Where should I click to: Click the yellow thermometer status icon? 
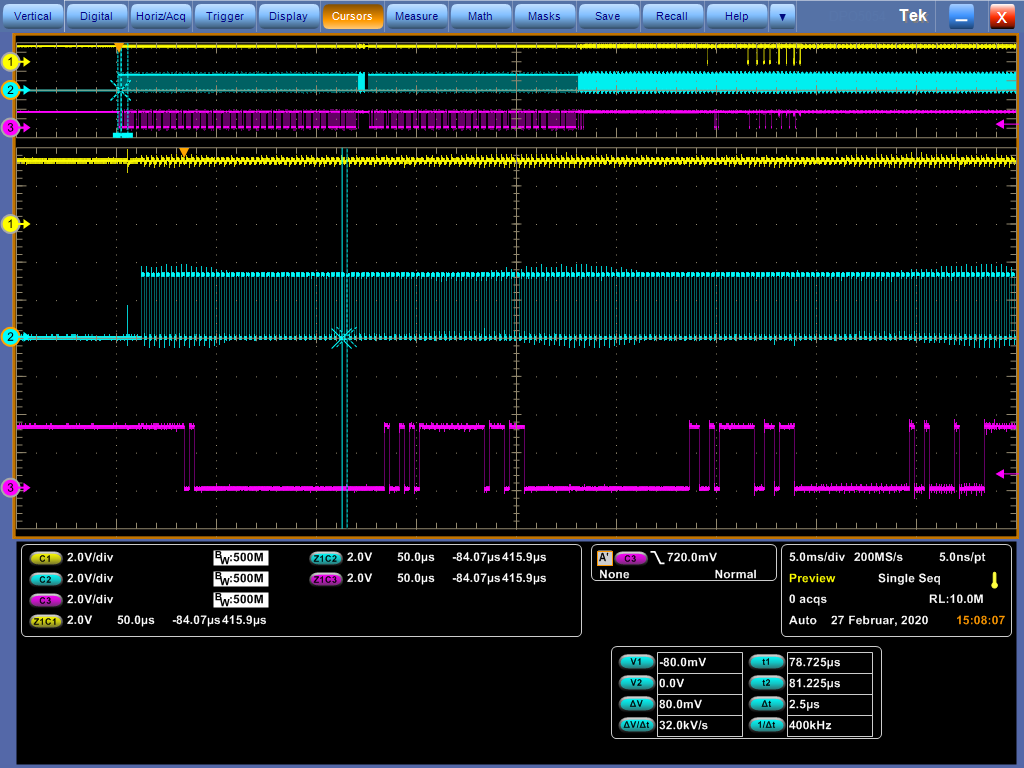click(994, 579)
